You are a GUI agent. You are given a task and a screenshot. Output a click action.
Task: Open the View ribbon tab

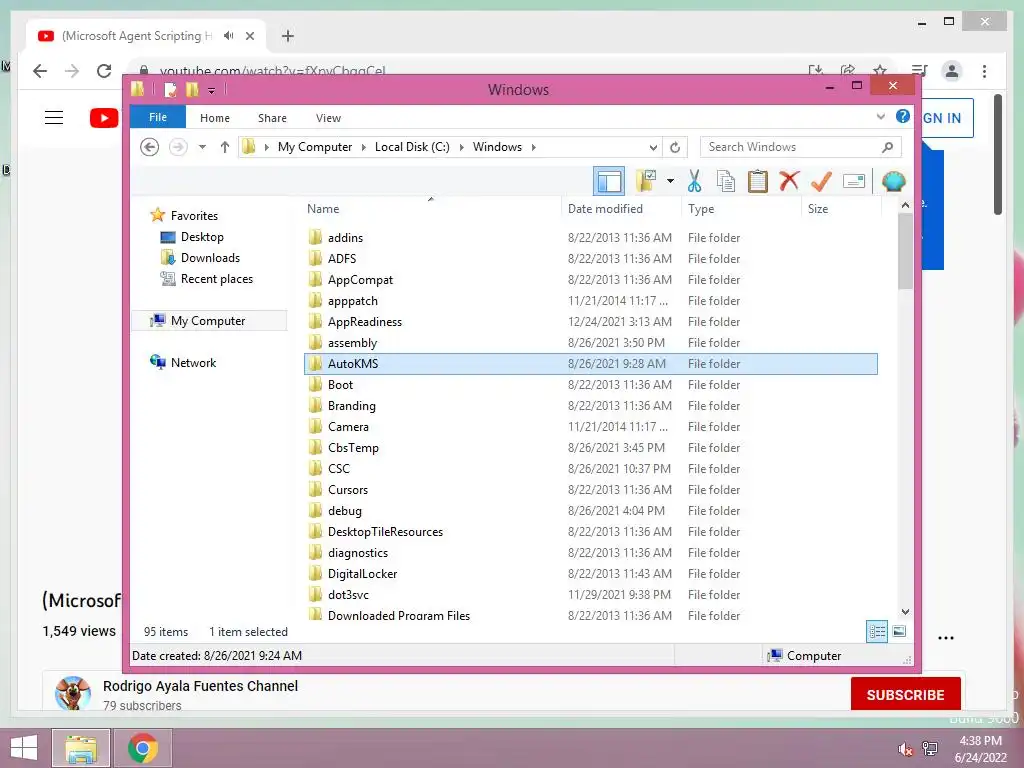point(328,118)
